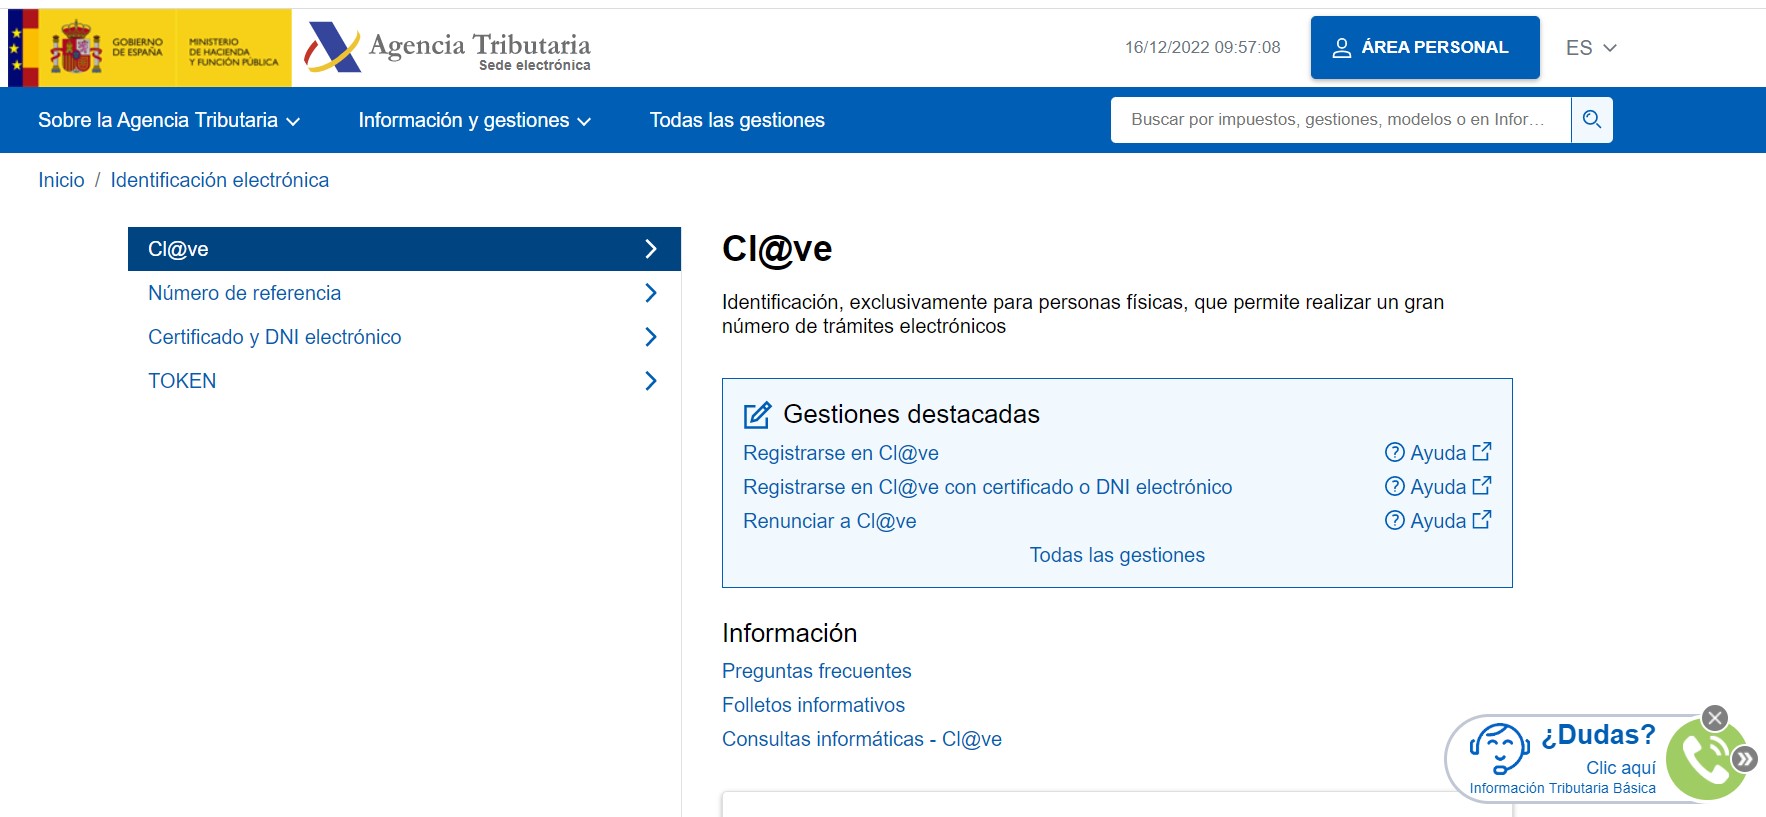
Task: Close the ¿Dudas? help widget
Action: pyautogui.click(x=1715, y=718)
